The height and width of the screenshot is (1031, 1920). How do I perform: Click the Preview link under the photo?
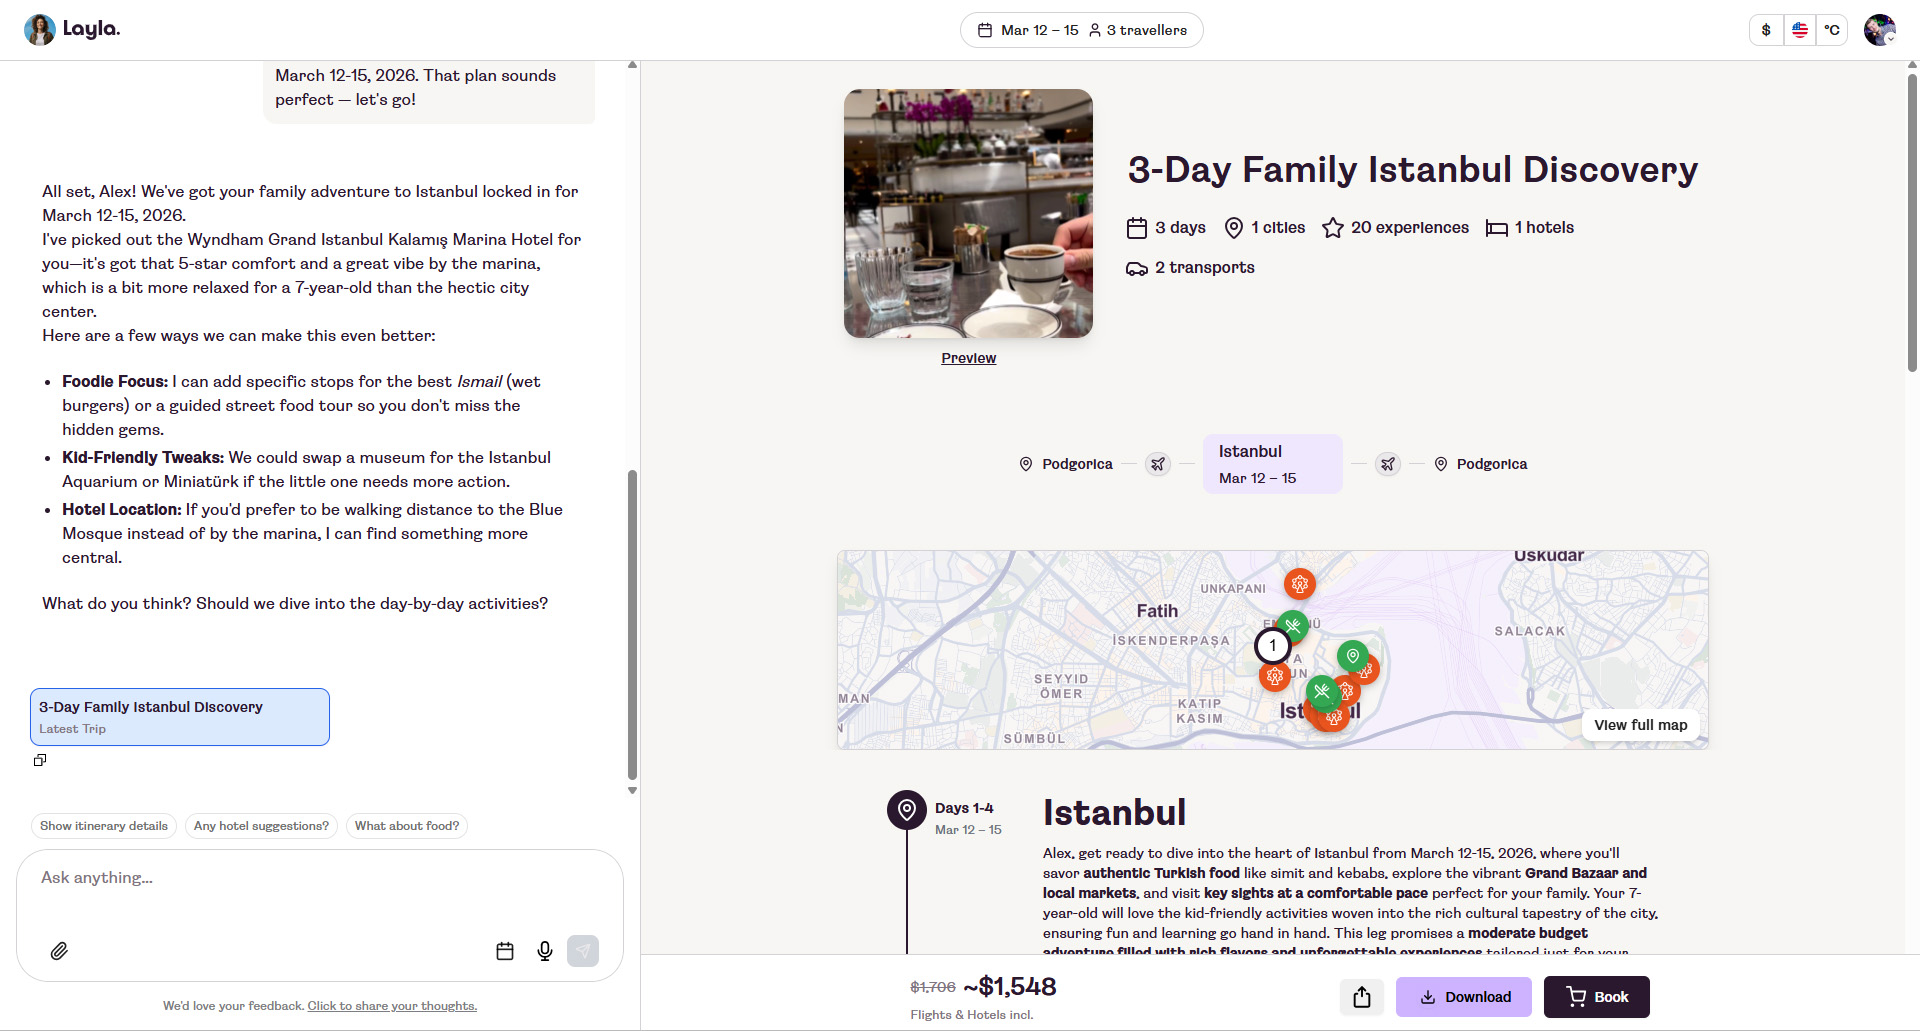pos(968,358)
